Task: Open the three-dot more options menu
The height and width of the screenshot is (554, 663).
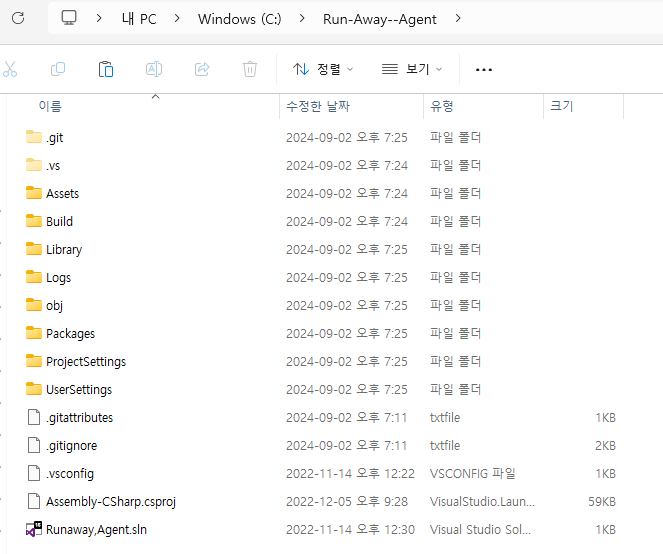Action: click(x=484, y=70)
